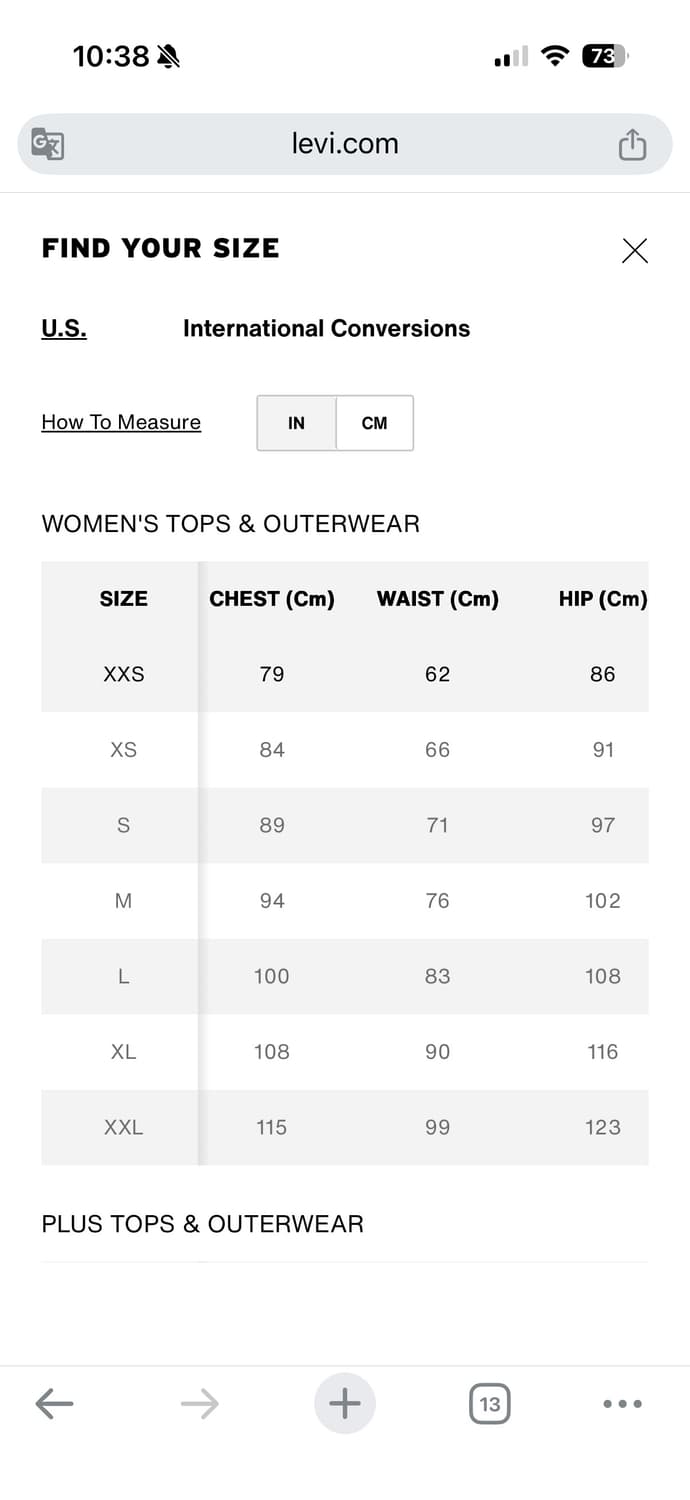The image size is (690, 1500).
Task: Open the three-dot browser menu
Action: 622,1404
